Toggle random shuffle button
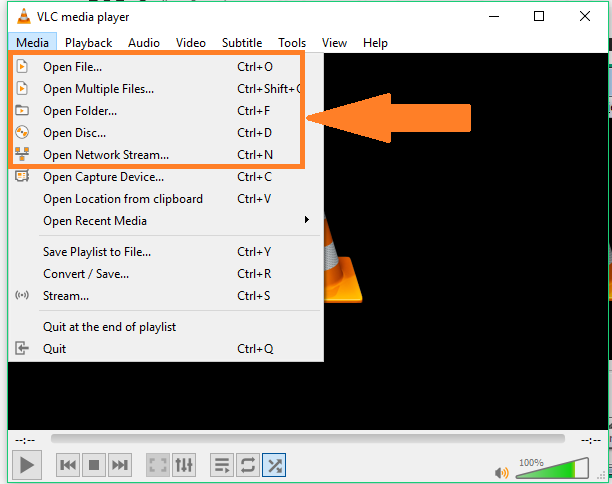612x484 pixels. tap(274, 465)
